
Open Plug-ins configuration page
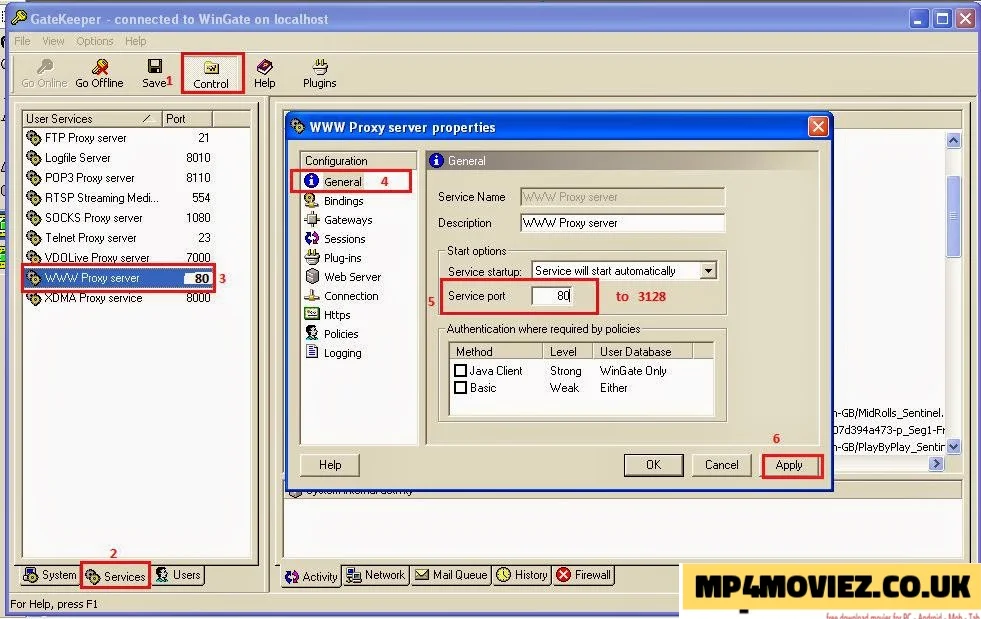[x=342, y=258]
